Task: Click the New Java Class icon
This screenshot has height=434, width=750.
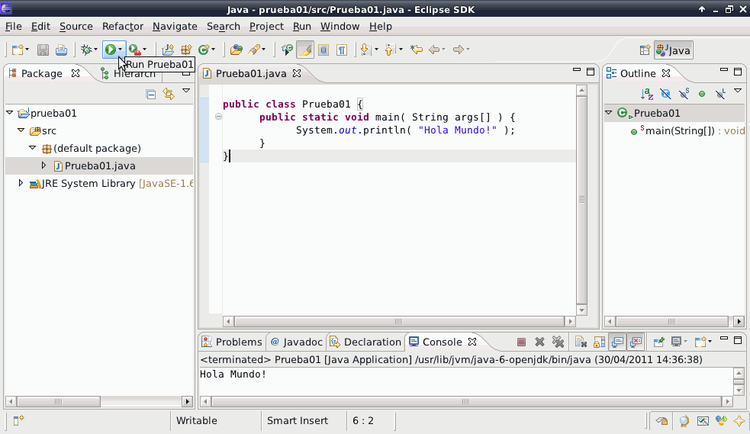Action: pyautogui.click(x=204, y=50)
